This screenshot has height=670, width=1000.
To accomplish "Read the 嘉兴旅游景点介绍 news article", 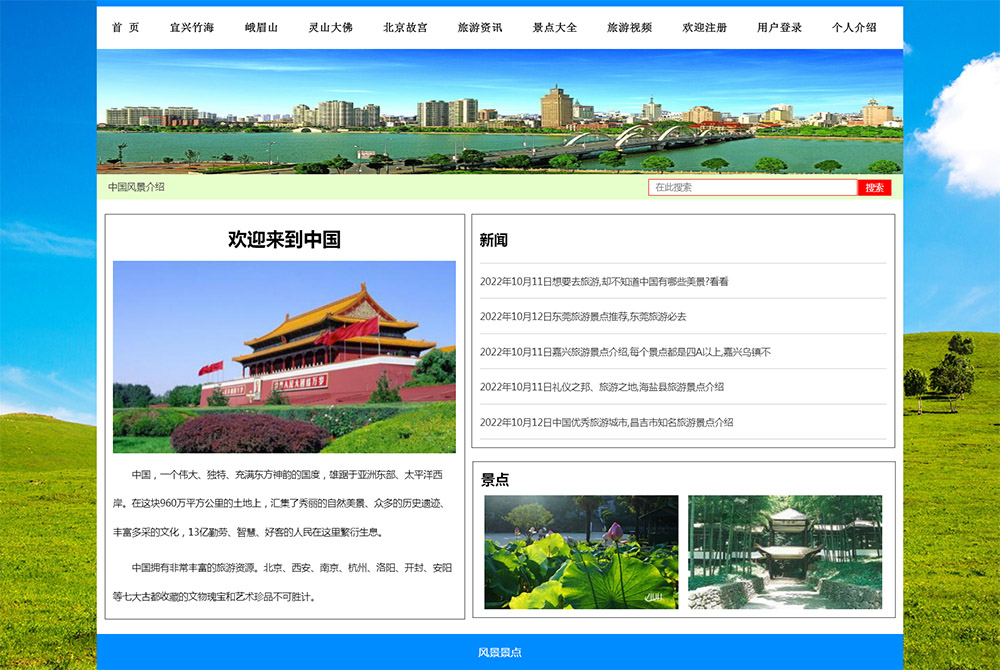I will pos(625,352).
